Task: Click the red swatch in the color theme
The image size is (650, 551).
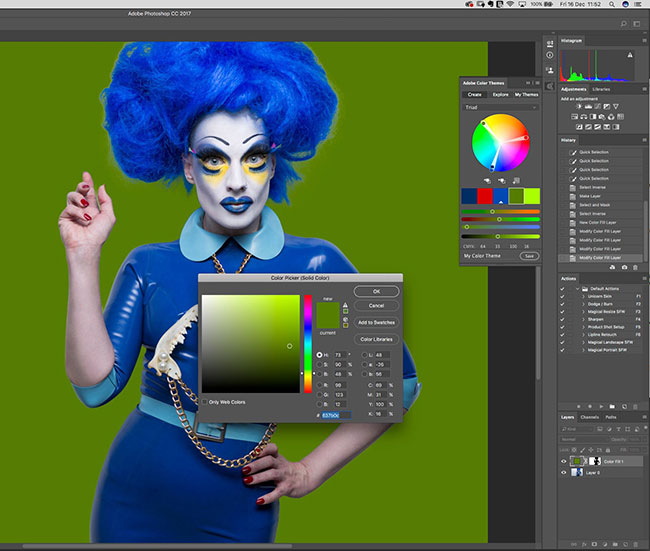Action: 485,197
